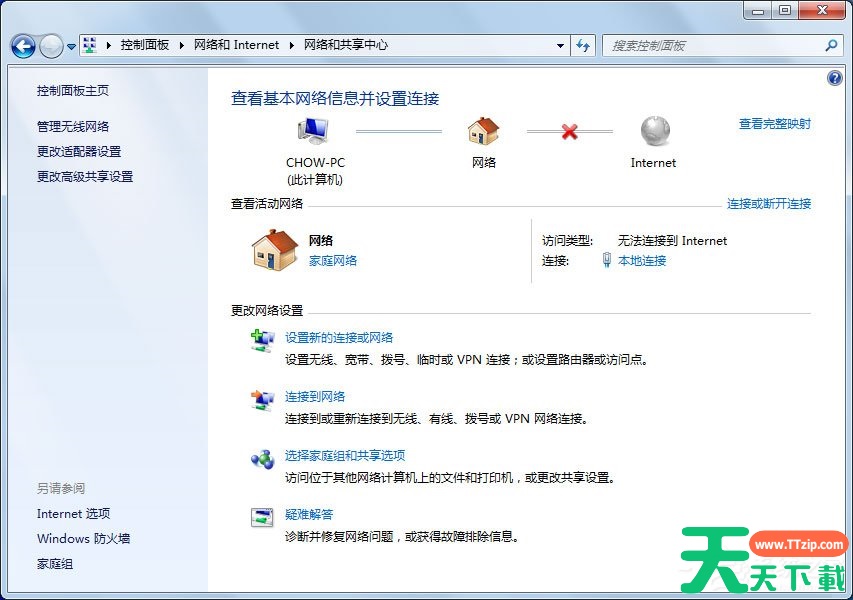Open address bar history dropdown arrow
The width and height of the screenshot is (853, 600).
[560, 46]
